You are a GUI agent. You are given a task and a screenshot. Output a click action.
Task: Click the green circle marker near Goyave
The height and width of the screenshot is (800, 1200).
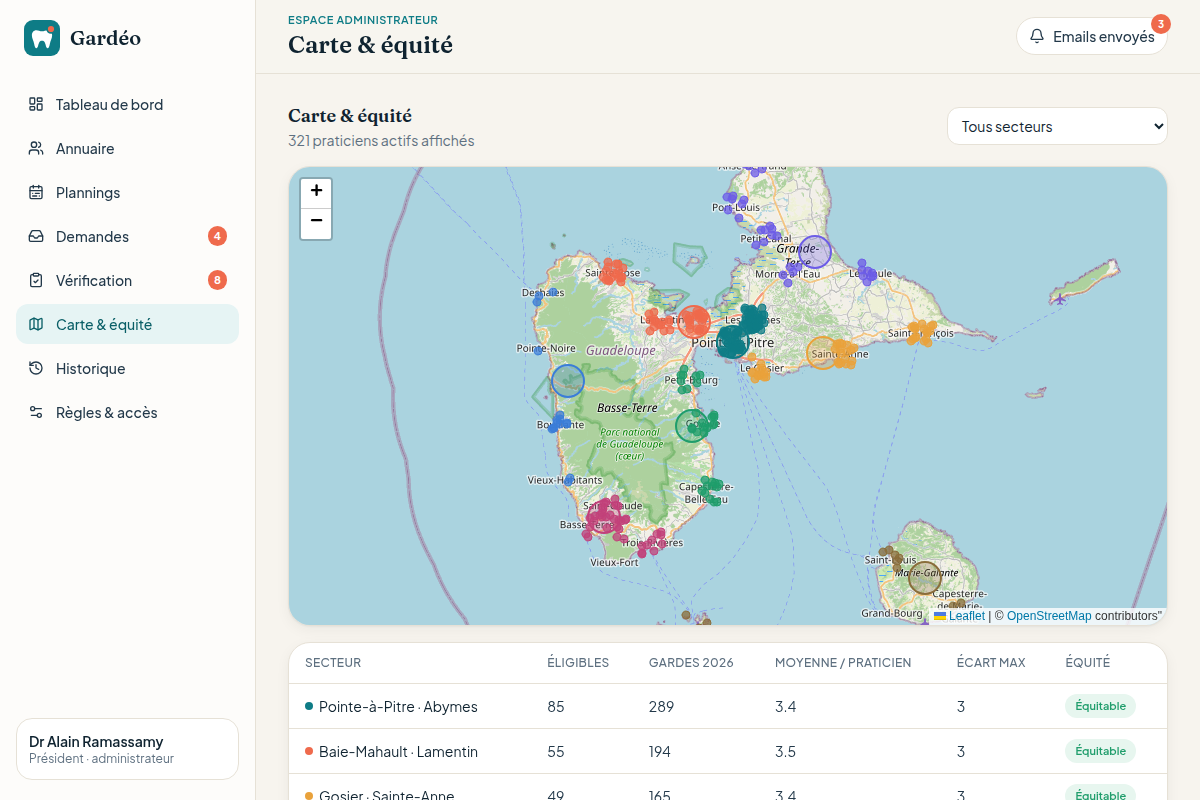[692, 426]
